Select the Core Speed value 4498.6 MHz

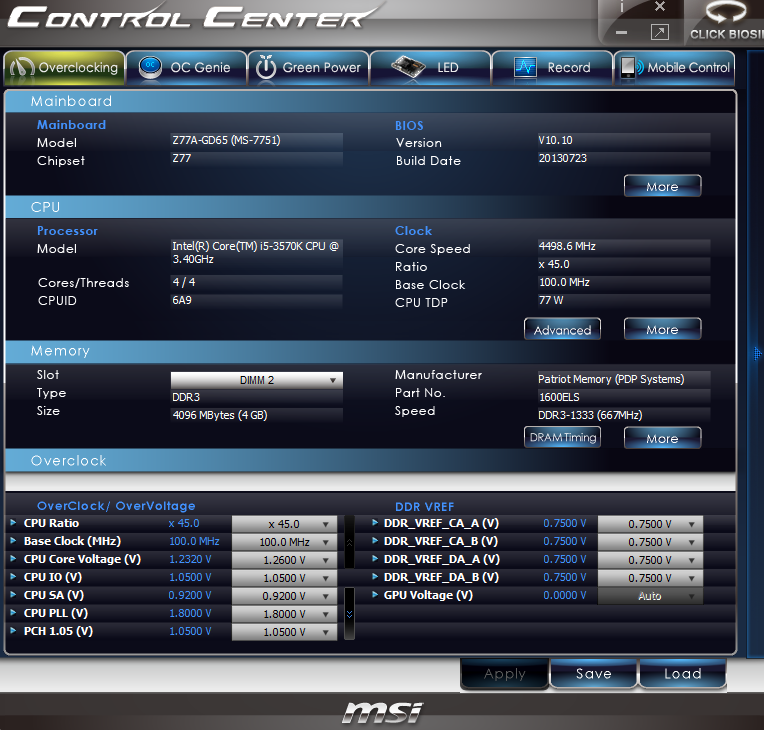pyautogui.click(x=567, y=246)
